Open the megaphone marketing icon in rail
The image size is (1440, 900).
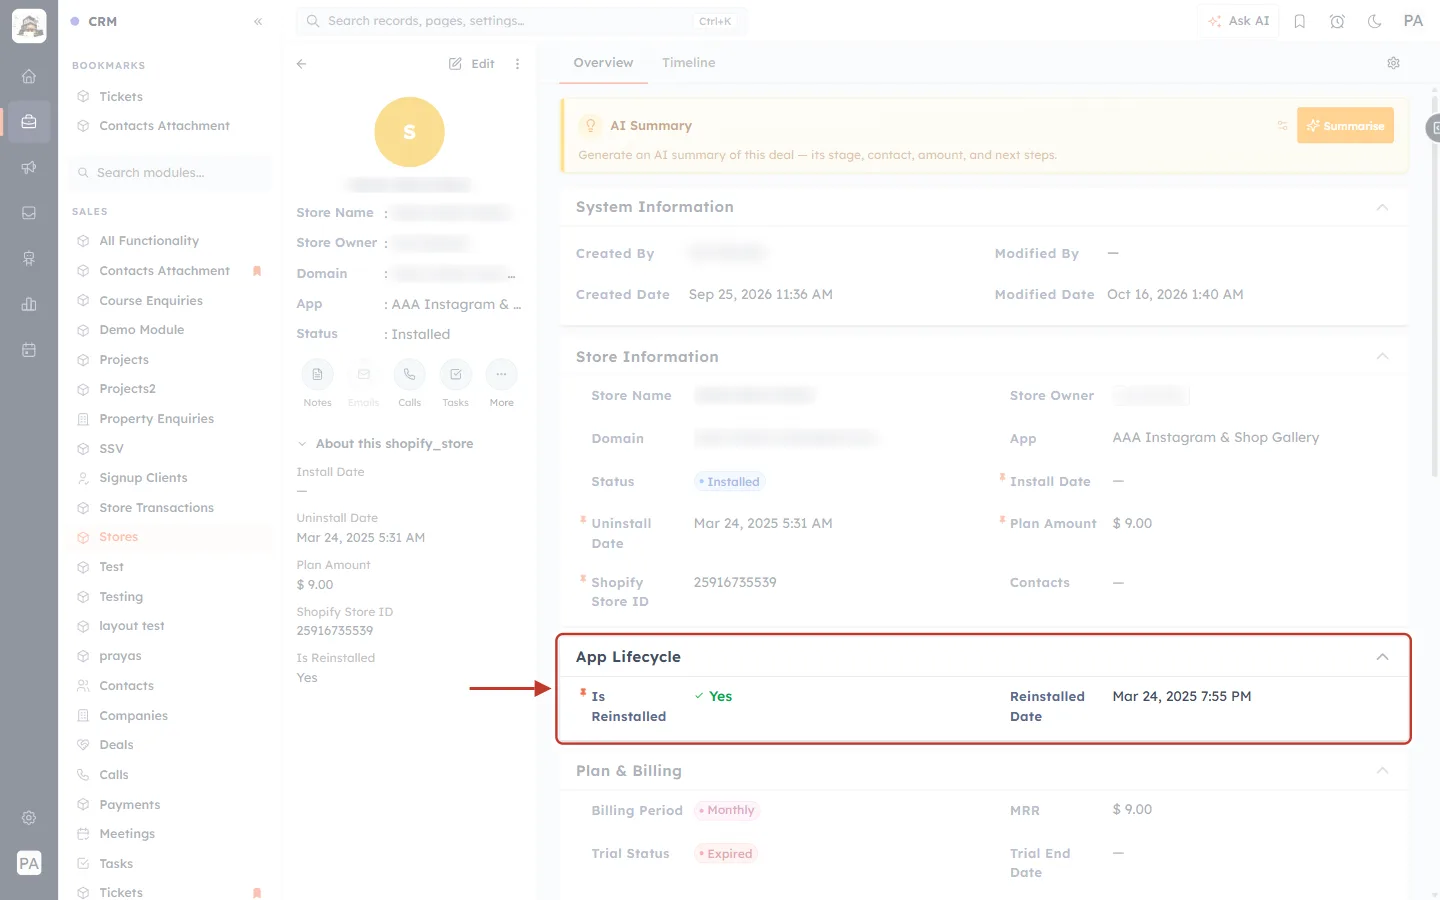[29, 167]
